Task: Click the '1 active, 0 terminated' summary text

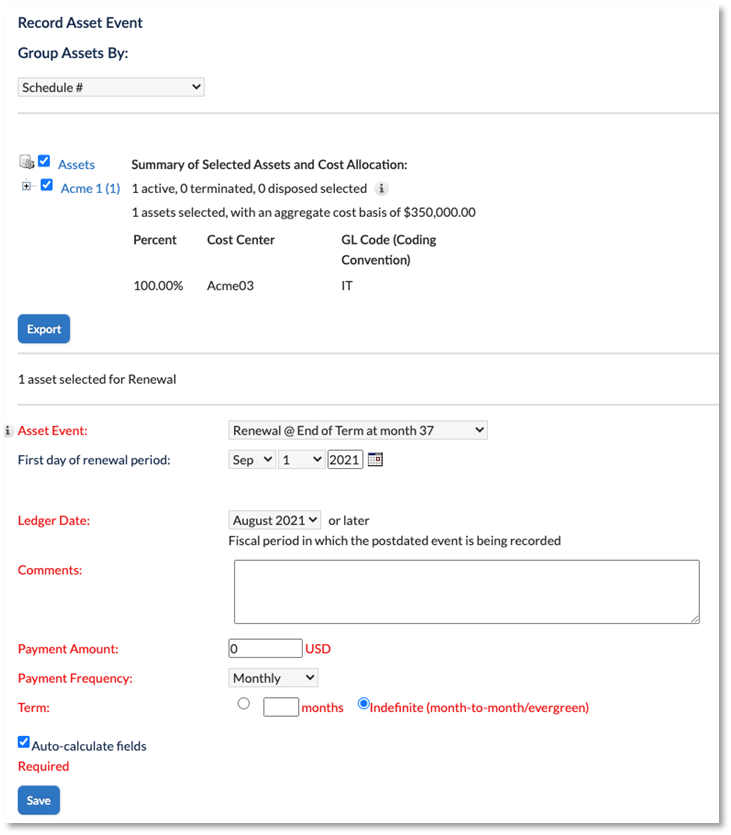Action: click(249, 189)
